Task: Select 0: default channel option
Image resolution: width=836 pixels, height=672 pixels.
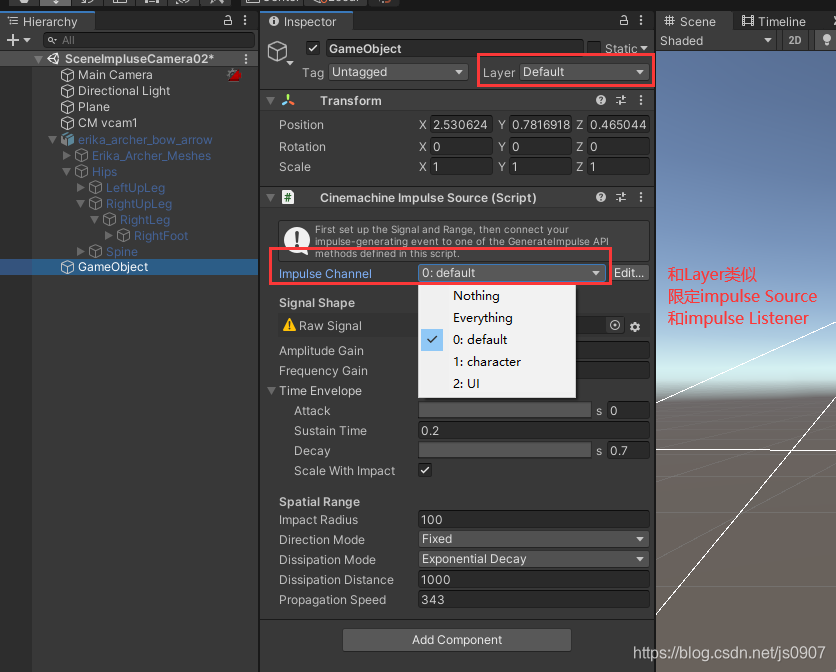Action: (497, 340)
